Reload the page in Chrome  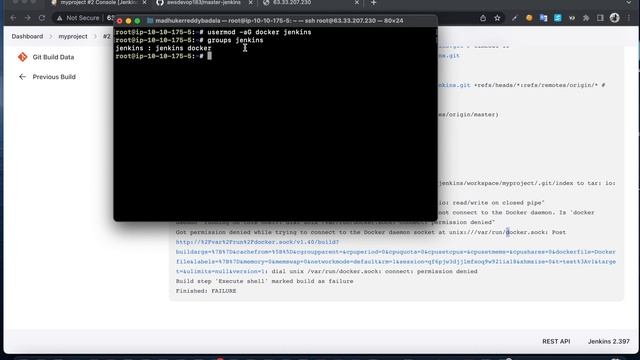point(42,18)
